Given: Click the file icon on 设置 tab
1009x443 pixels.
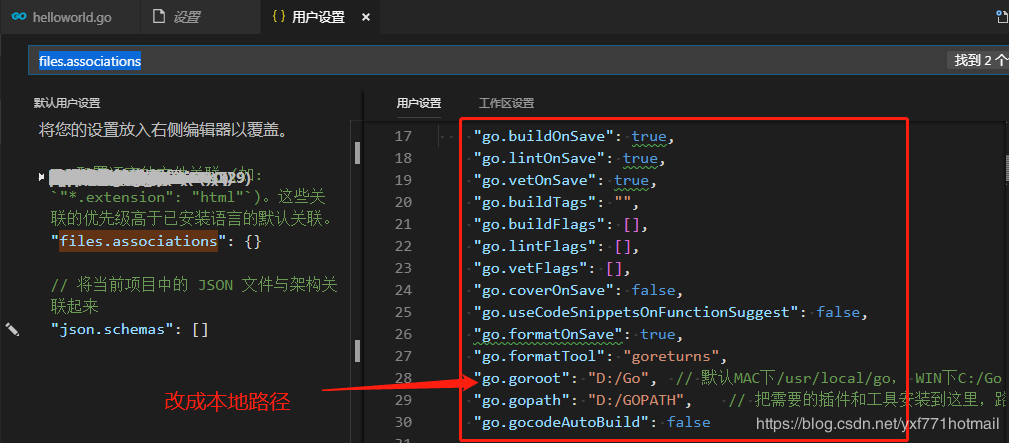Looking at the screenshot, I should [x=158, y=17].
